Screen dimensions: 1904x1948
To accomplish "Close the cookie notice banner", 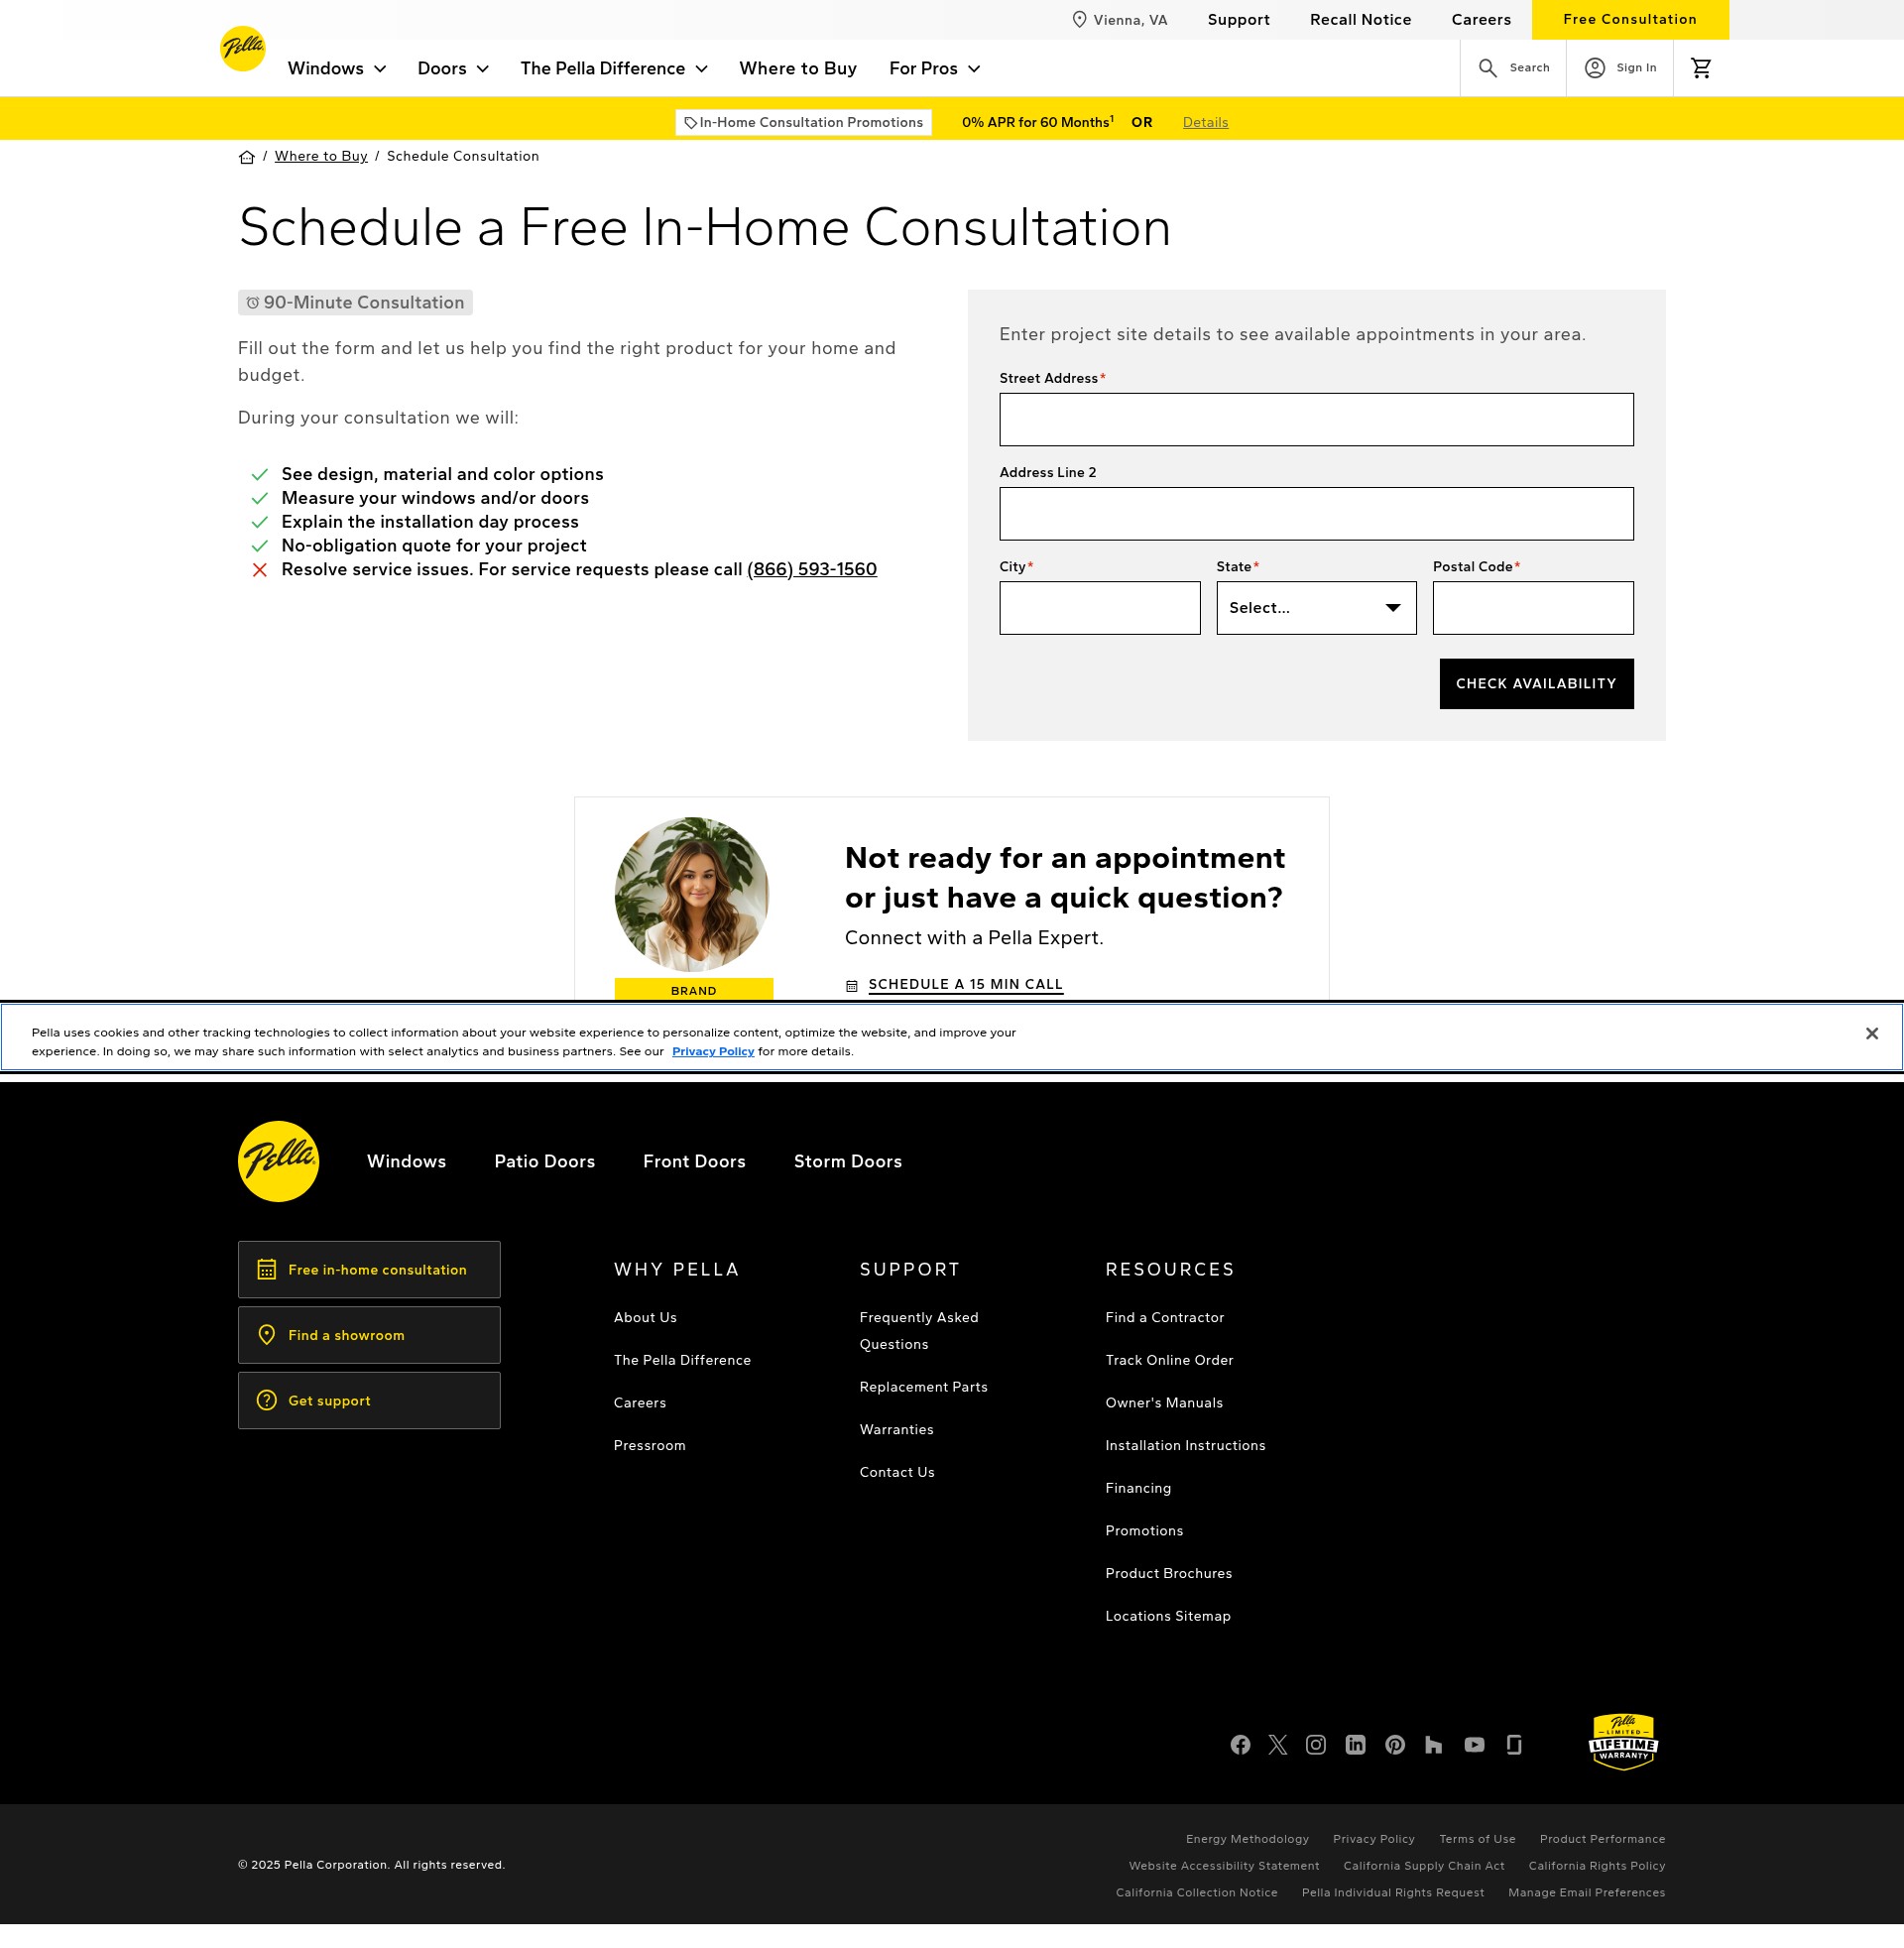I will 1871,1034.
